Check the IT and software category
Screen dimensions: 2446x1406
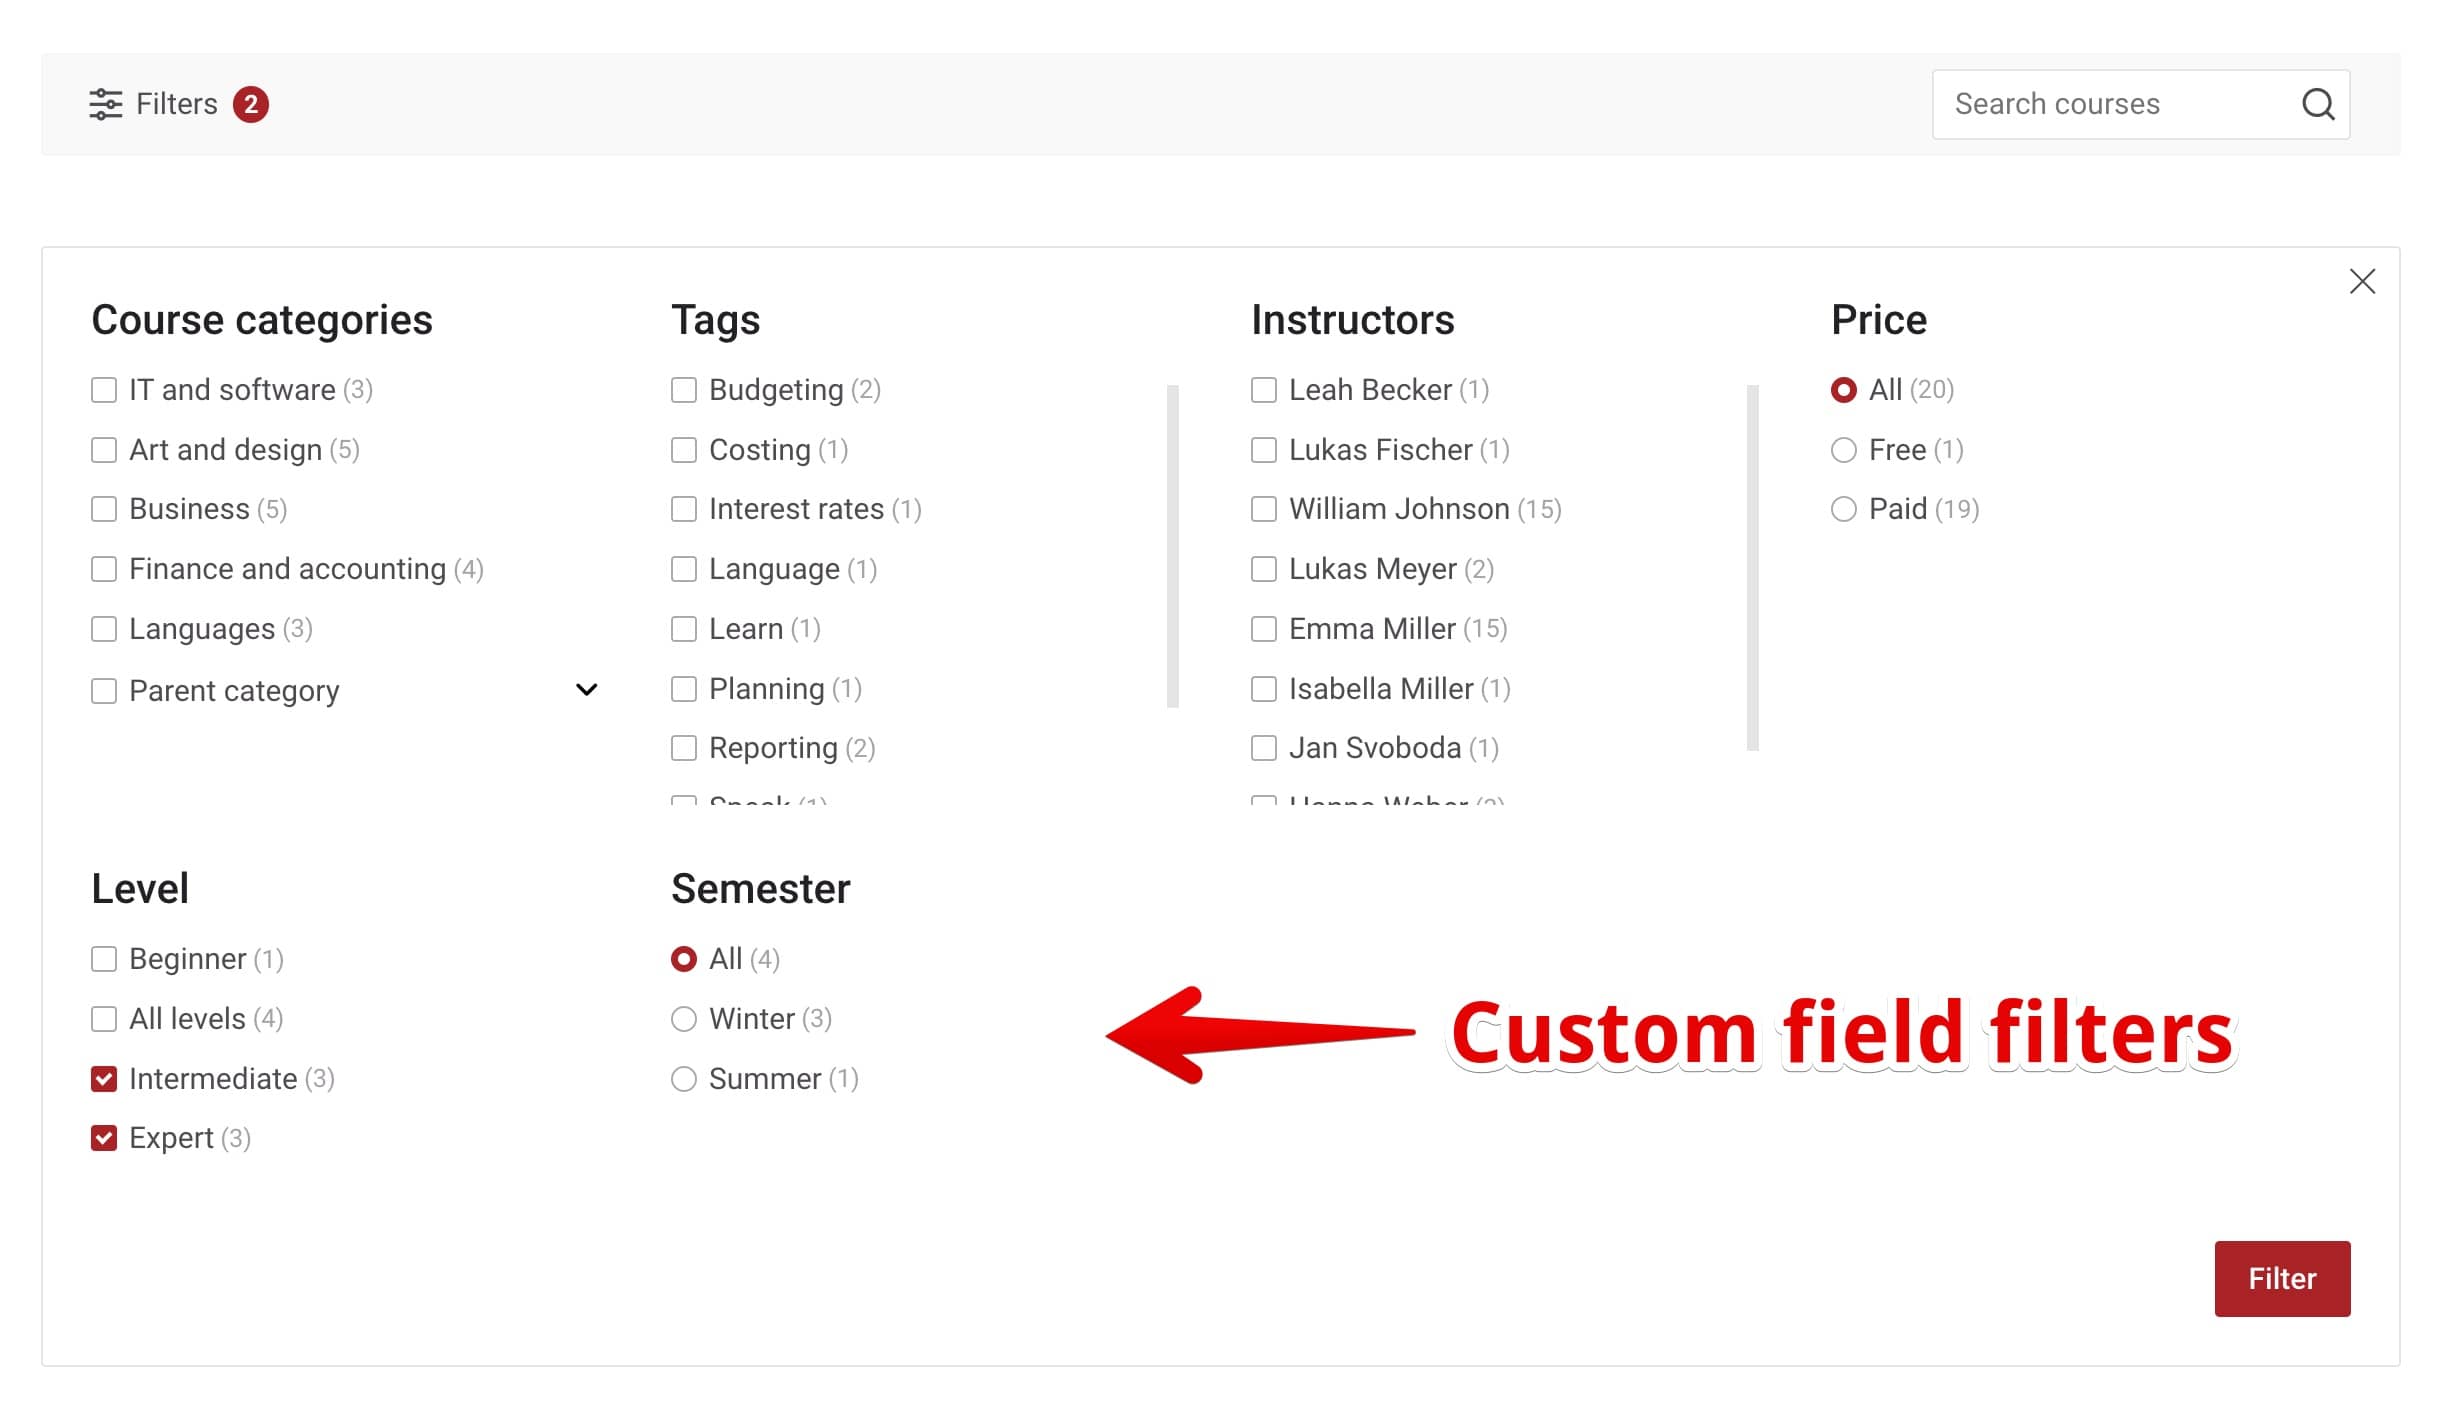pyautogui.click(x=104, y=390)
